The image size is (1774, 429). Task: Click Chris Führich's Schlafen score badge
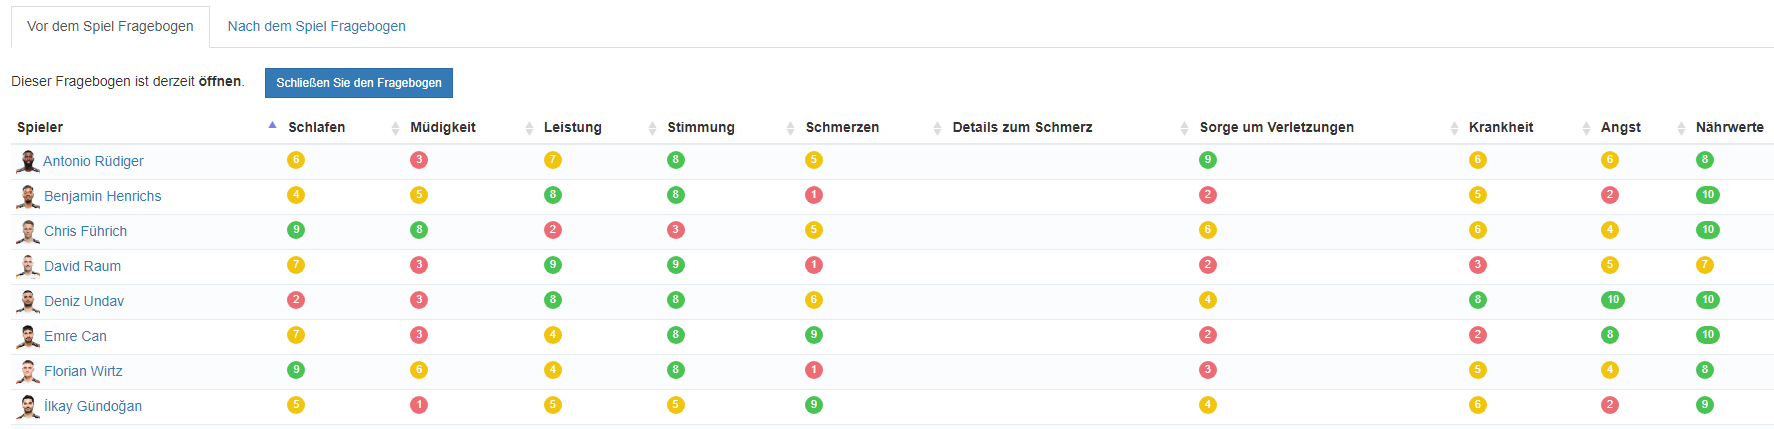tap(296, 230)
